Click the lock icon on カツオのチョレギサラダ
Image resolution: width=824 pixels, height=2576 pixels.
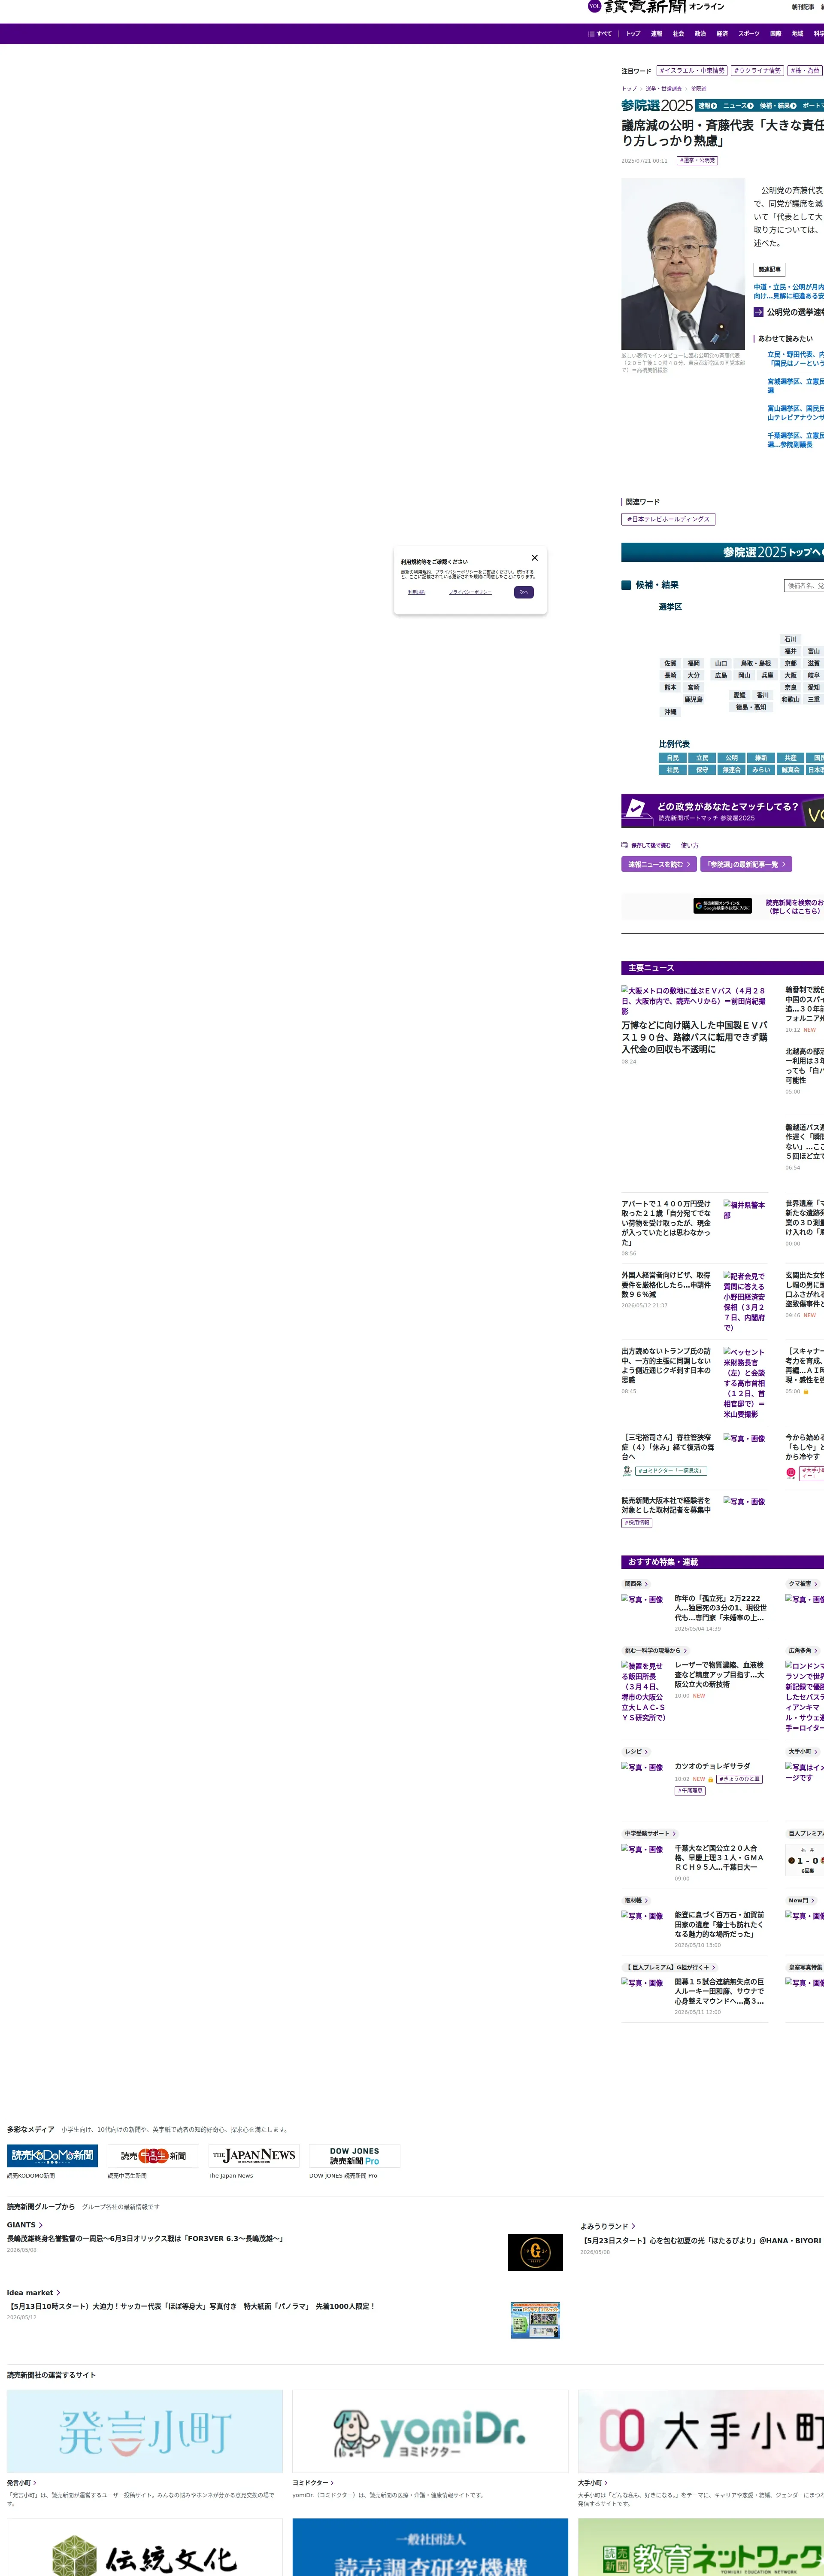coord(711,1780)
